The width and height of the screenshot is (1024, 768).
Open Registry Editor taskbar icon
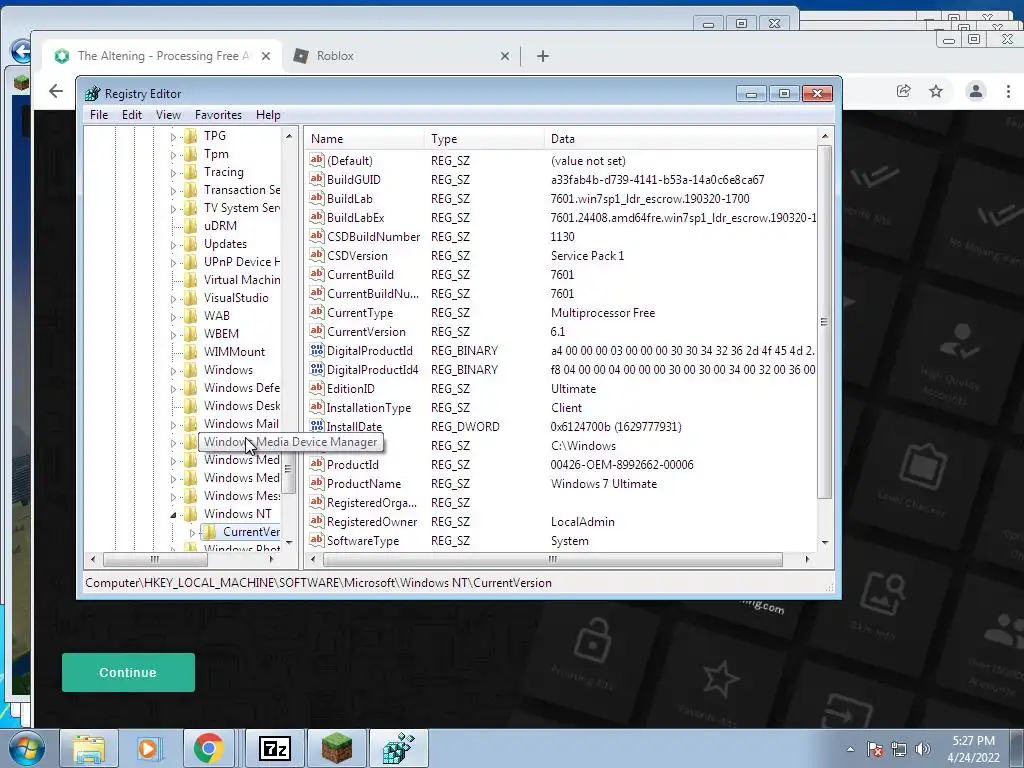pyautogui.click(x=398, y=748)
